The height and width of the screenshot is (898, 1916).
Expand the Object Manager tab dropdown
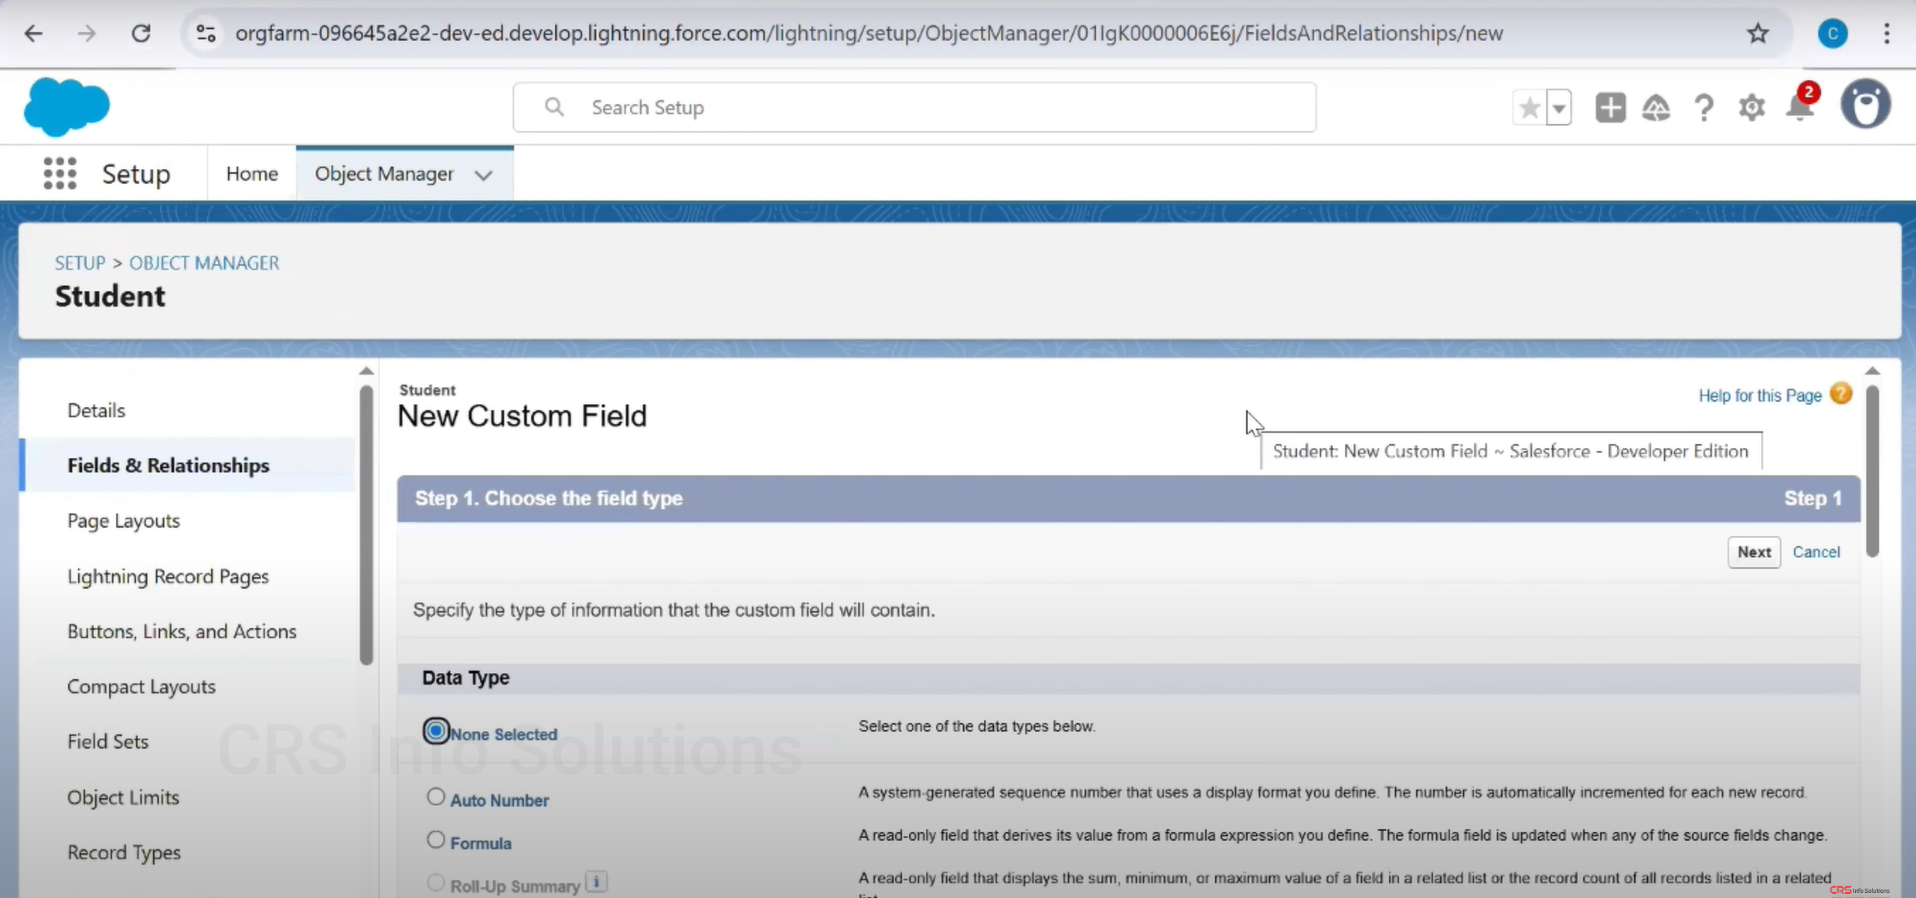[x=484, y=175]
